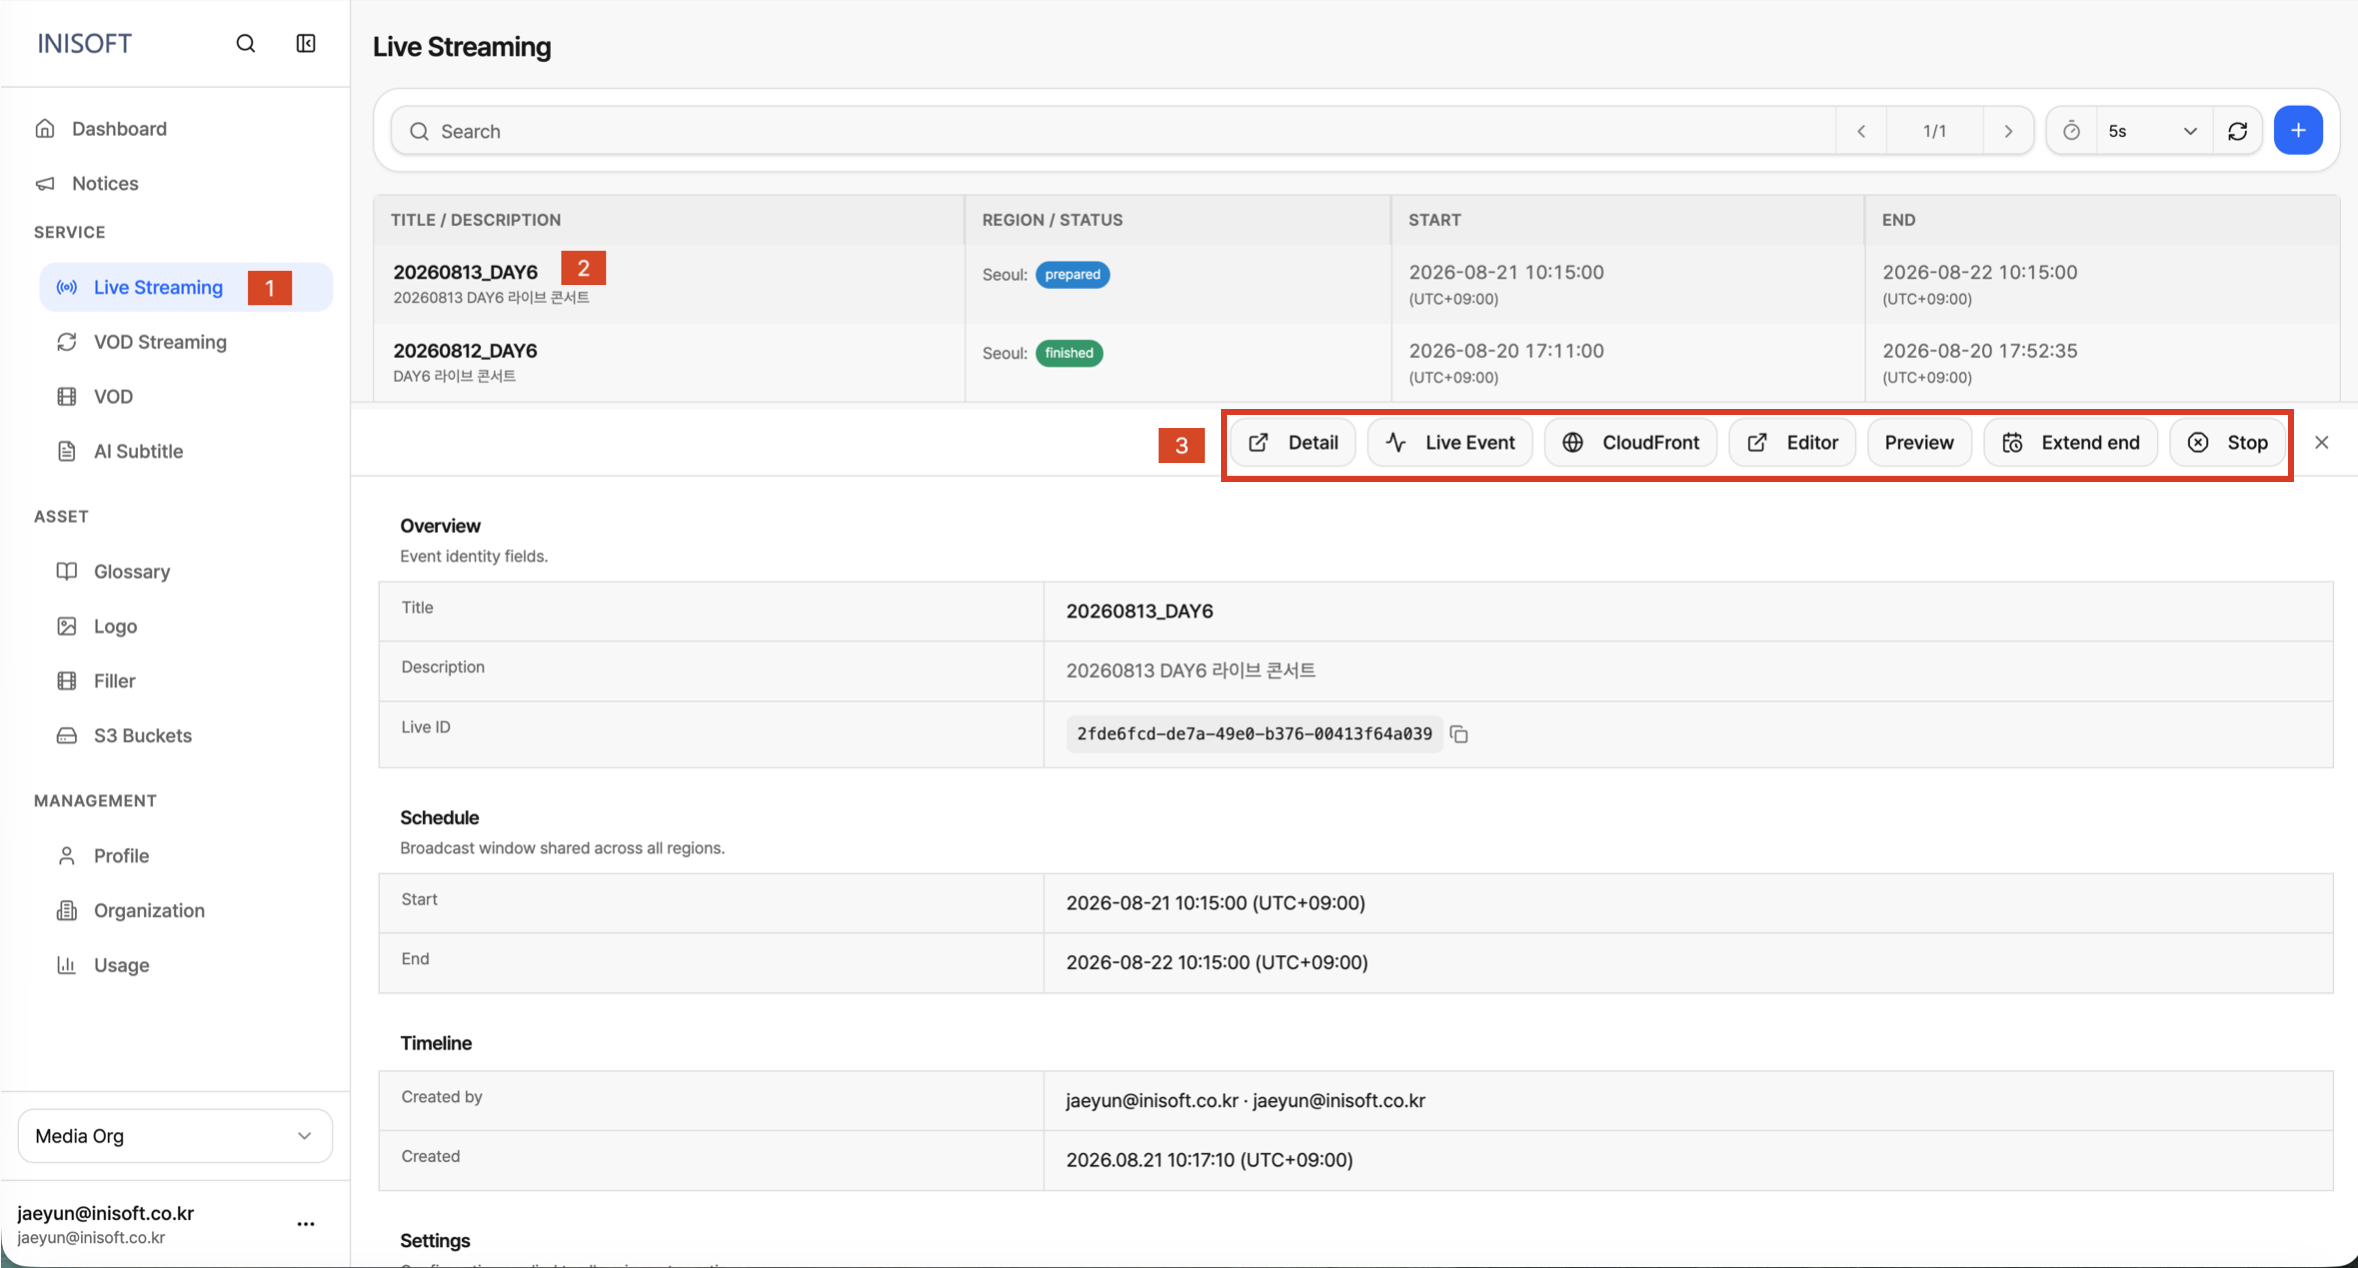Click the Editor button
This screenshot has height=1268, width=2358.
[x=1792, y=442]
